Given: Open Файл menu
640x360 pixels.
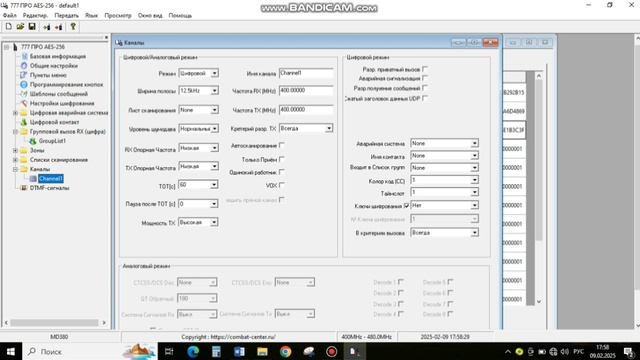Looking at the screenshot, I should tap(10, 15).
